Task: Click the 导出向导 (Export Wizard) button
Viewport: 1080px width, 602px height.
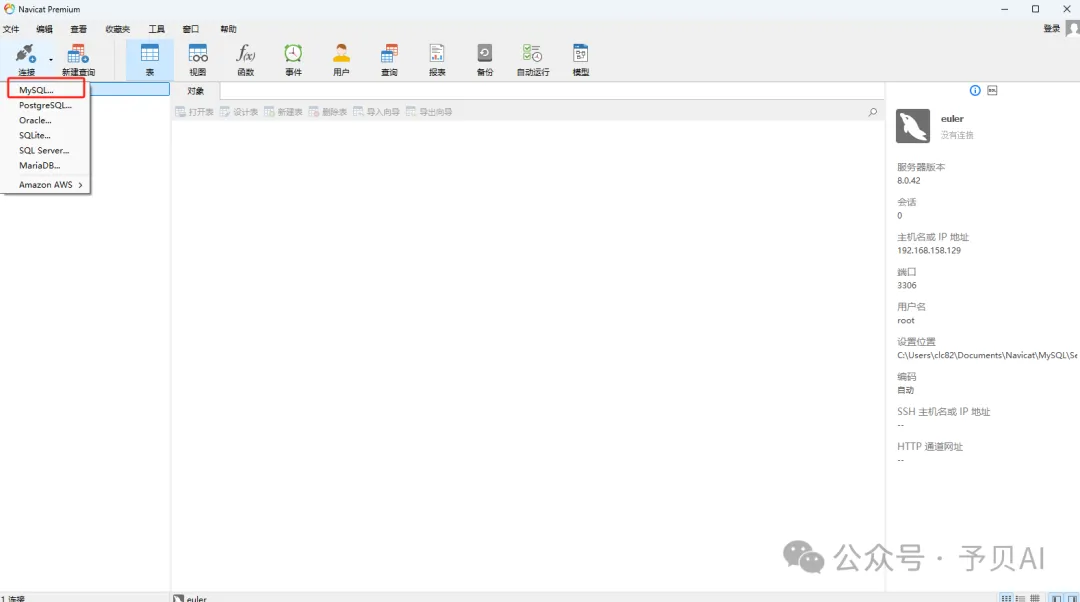Action: [429, 112]
